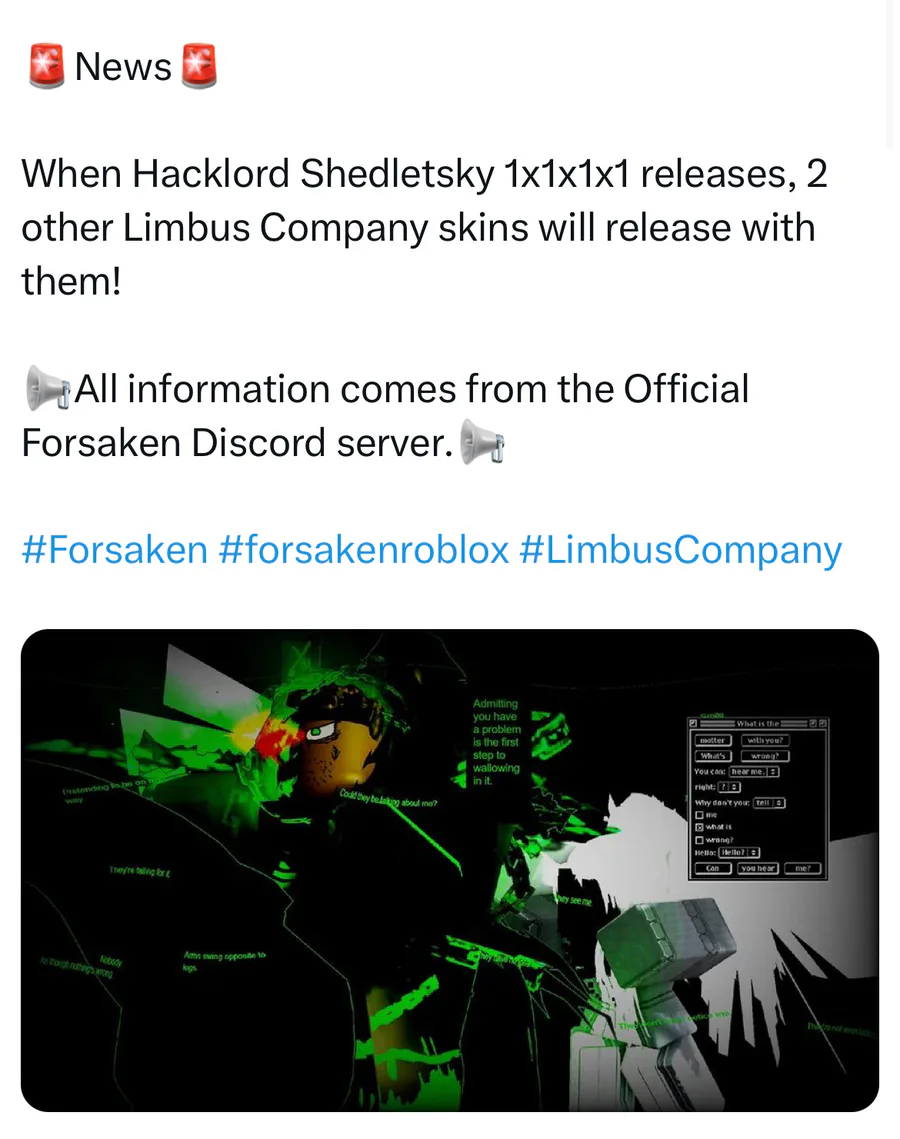Click the left title-bar icon of 'What is the' window
The height and width of the screenshot is (1139, 900).
pos(693,723)
